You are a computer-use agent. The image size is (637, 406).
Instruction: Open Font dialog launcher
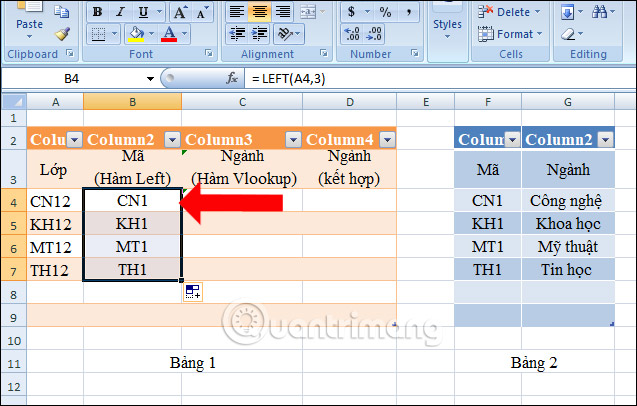(x=208, y=53)
